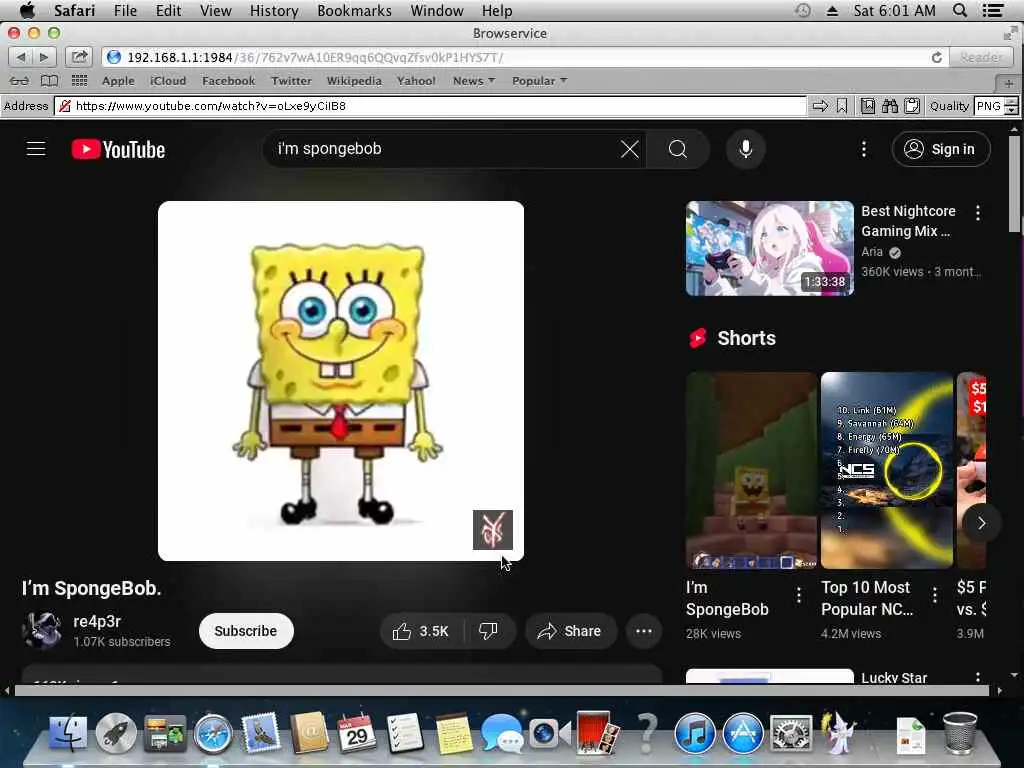
Task: Open I'm SpongeBob short thumbnail
Action: coord(752,471)
